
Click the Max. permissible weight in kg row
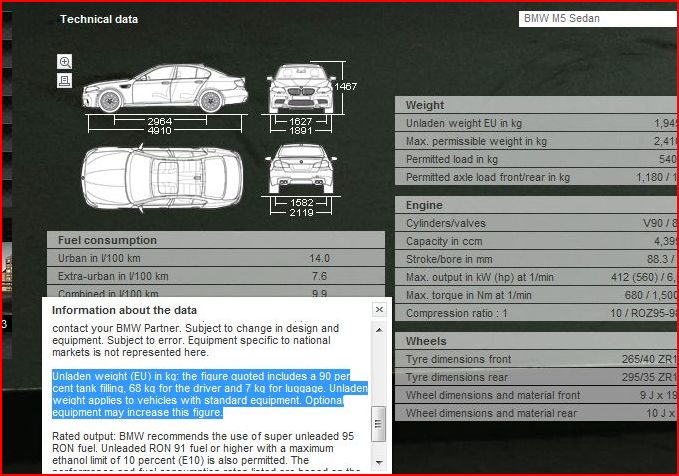coord(537,141)
